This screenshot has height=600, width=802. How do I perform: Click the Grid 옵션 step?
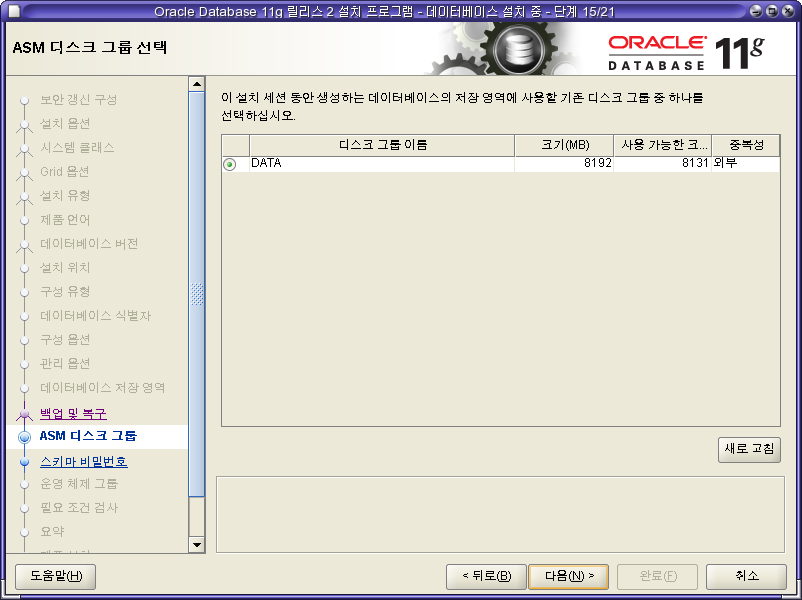coord(64,172)
